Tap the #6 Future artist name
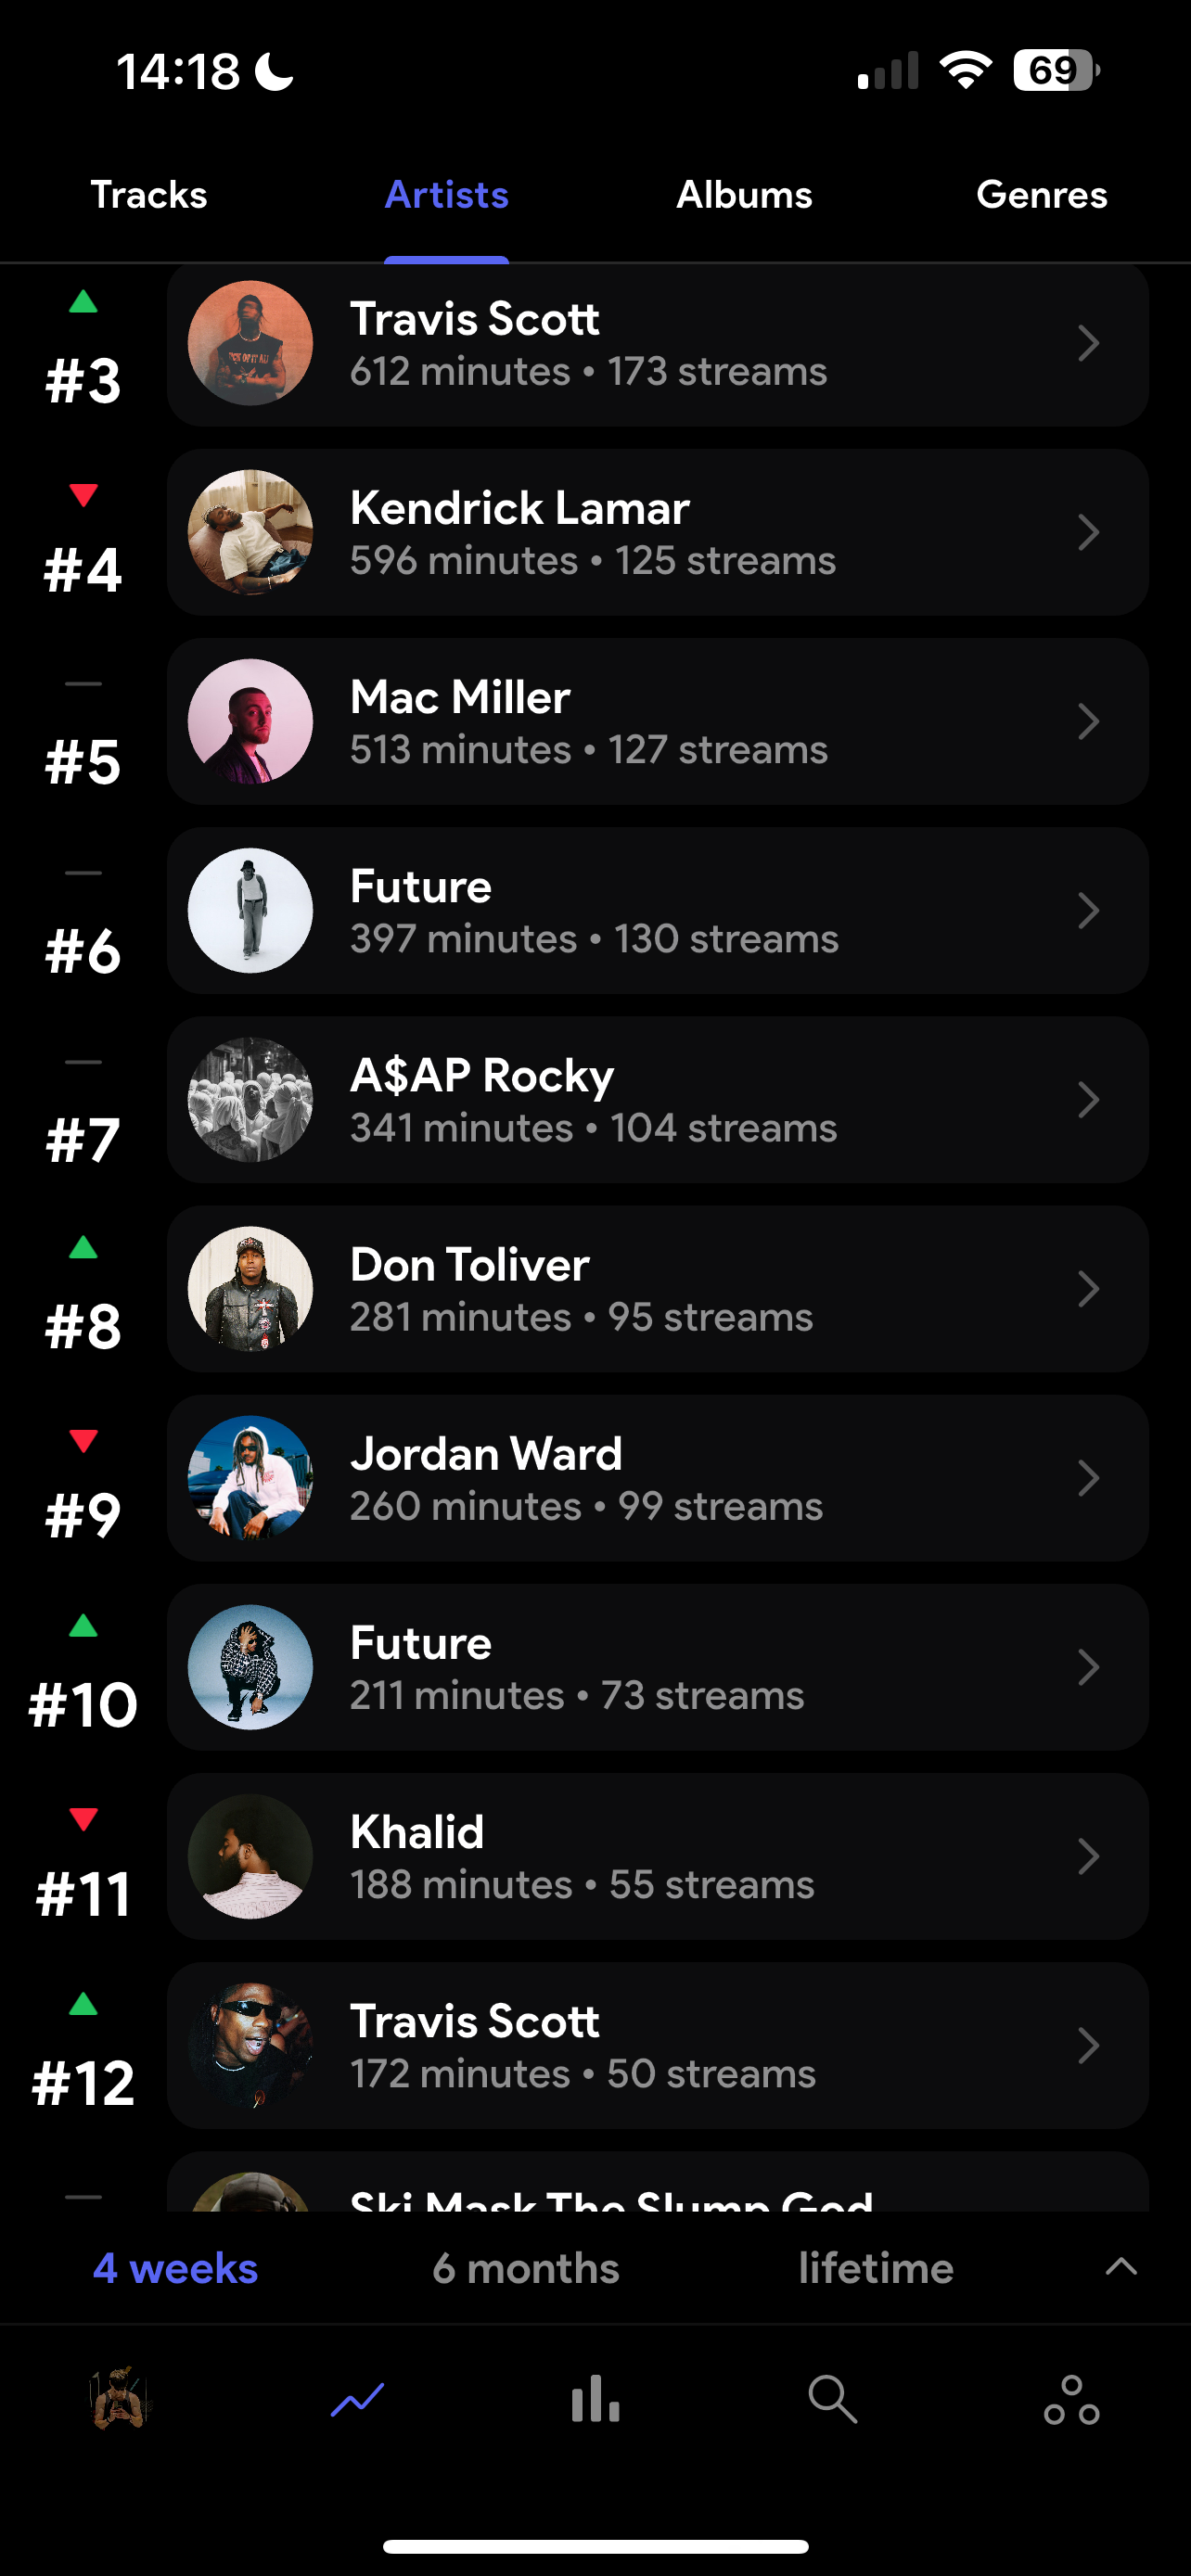The image size is (1191, 2576). pyautogui.click(x=421, y=887)
